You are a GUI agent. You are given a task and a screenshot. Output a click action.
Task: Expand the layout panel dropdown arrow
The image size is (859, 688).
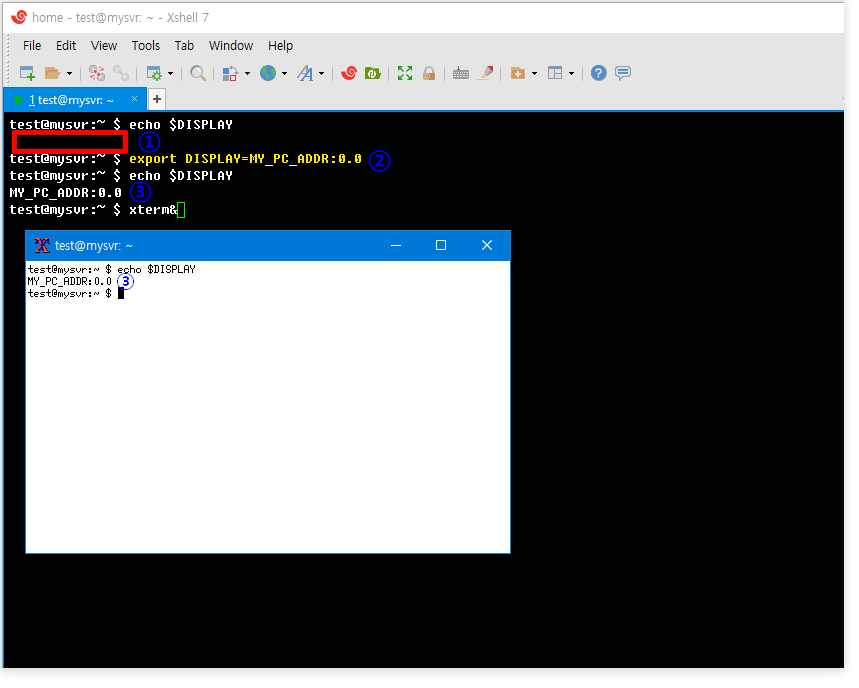(x=572, y=73)
